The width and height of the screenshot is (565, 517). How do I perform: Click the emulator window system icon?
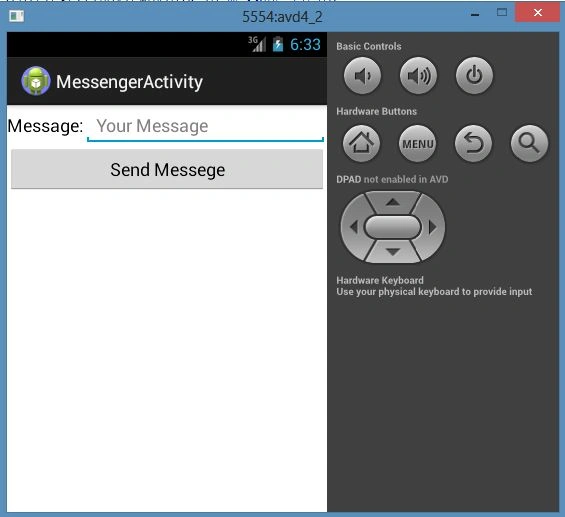click(x=17, y=16)
